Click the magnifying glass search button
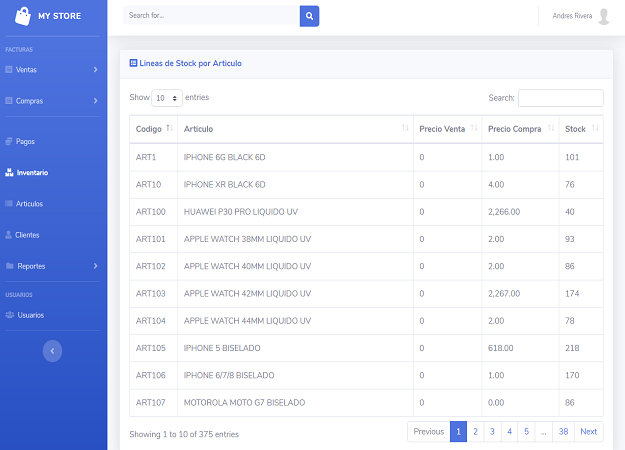 [309, 16]
